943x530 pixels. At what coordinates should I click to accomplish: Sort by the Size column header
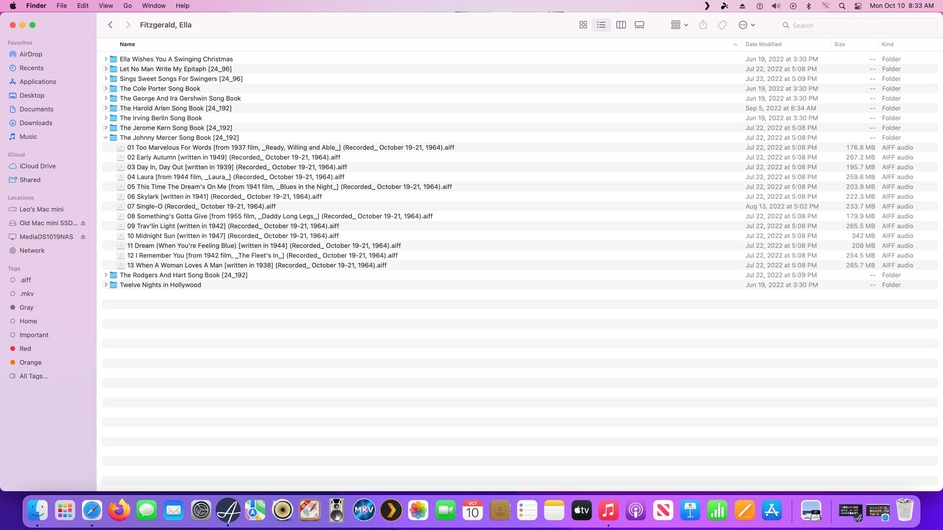click(840, 45)
